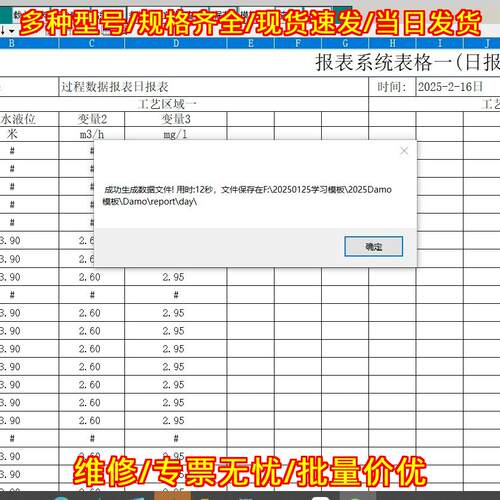
Task: Click the 过程数据报表日报表 cell
Action: 214,87
